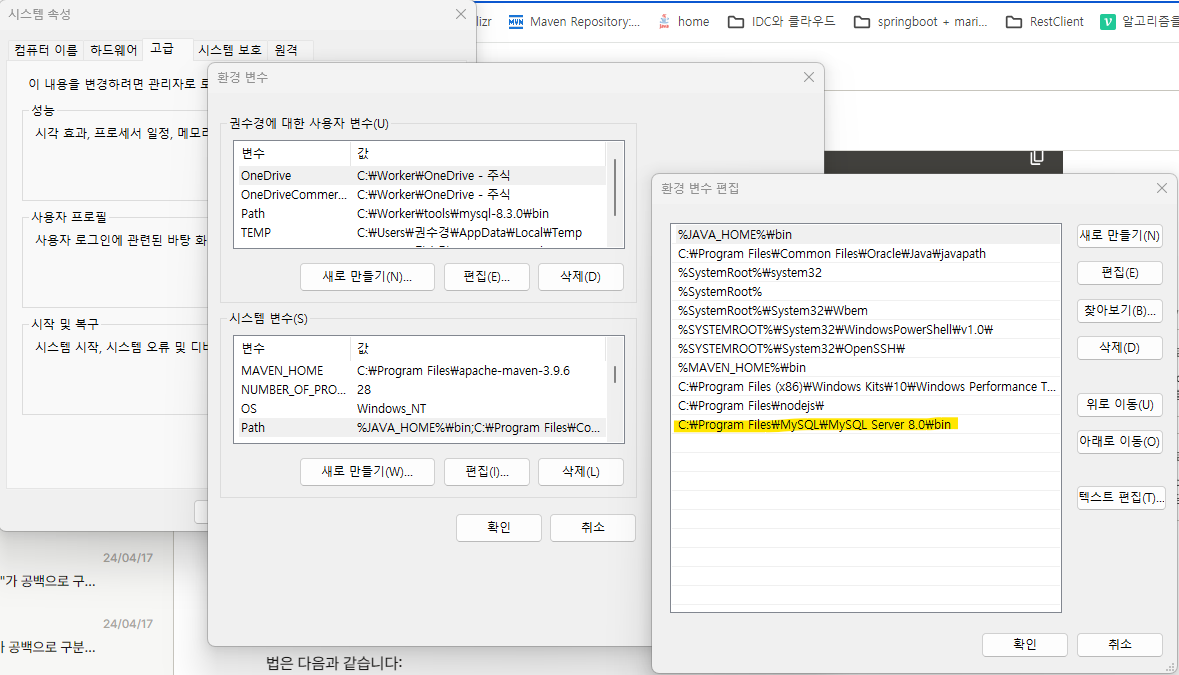Click 새로 만들기(N) in path editor
The image size is (1179, 675).
coord(1120,235)
